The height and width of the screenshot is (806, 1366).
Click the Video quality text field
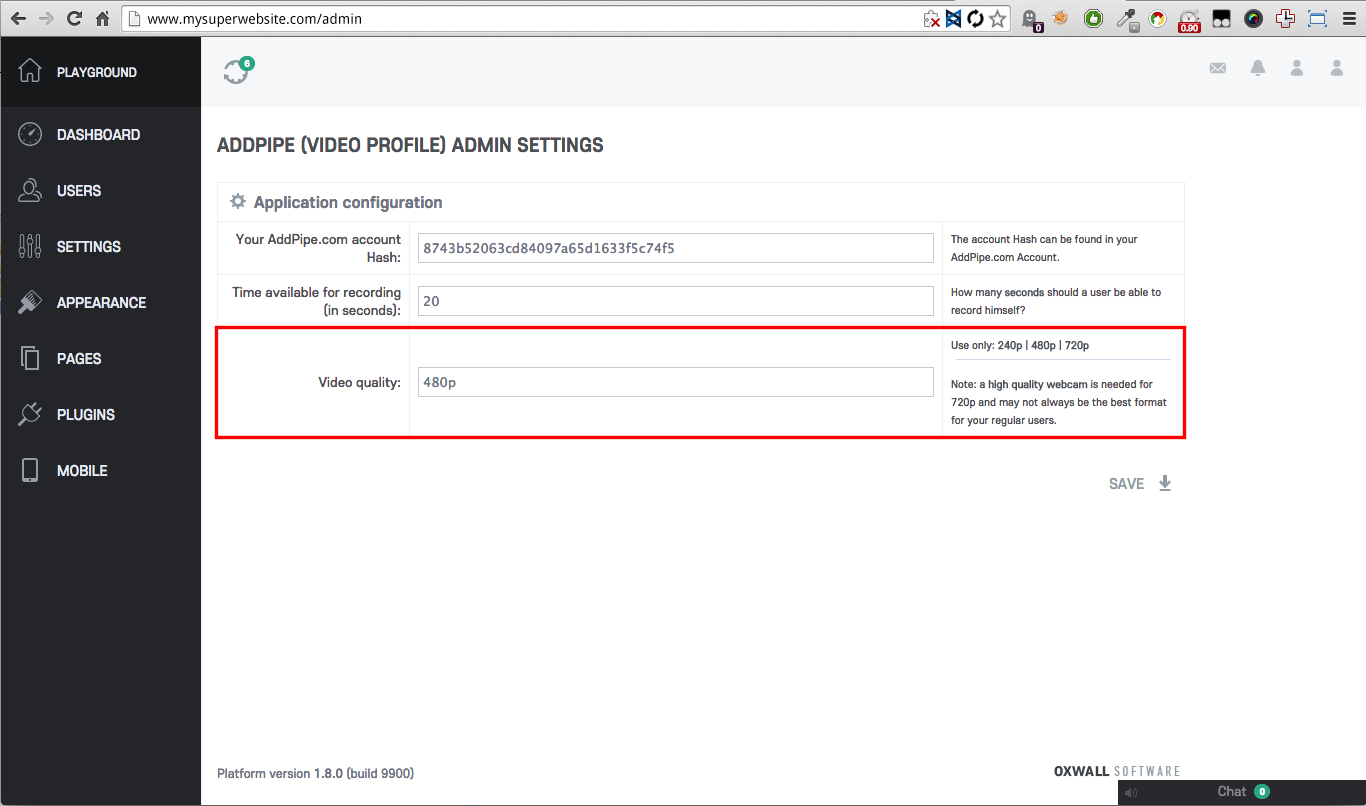pyautogui.click(x=675, y=382)
